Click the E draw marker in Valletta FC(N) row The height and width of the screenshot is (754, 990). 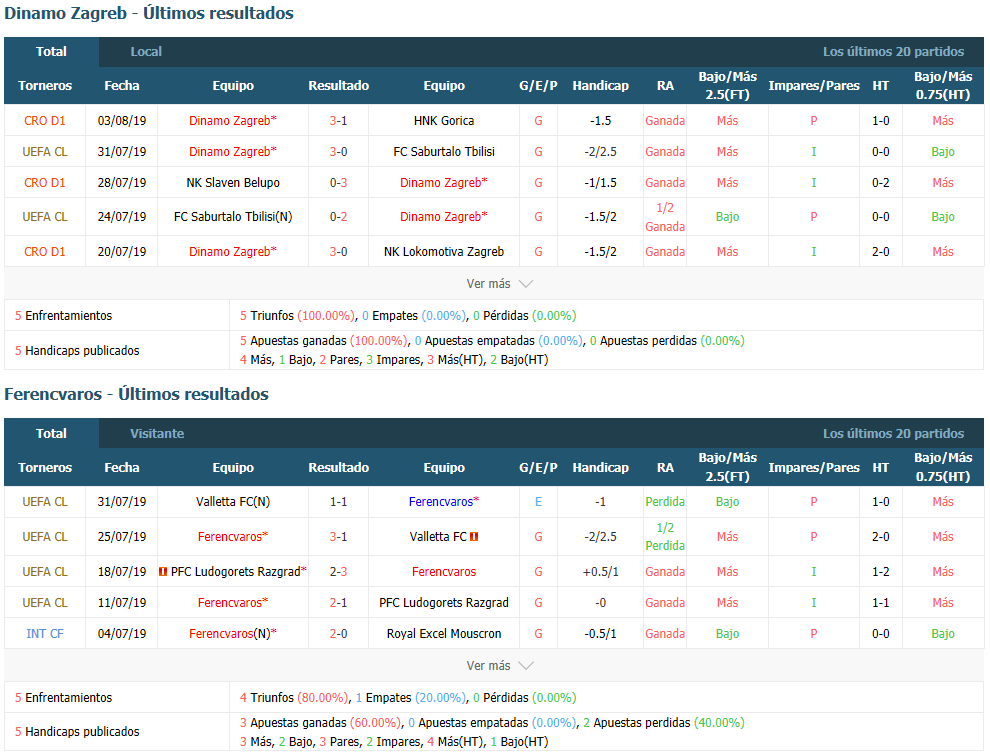pos(539,501)
